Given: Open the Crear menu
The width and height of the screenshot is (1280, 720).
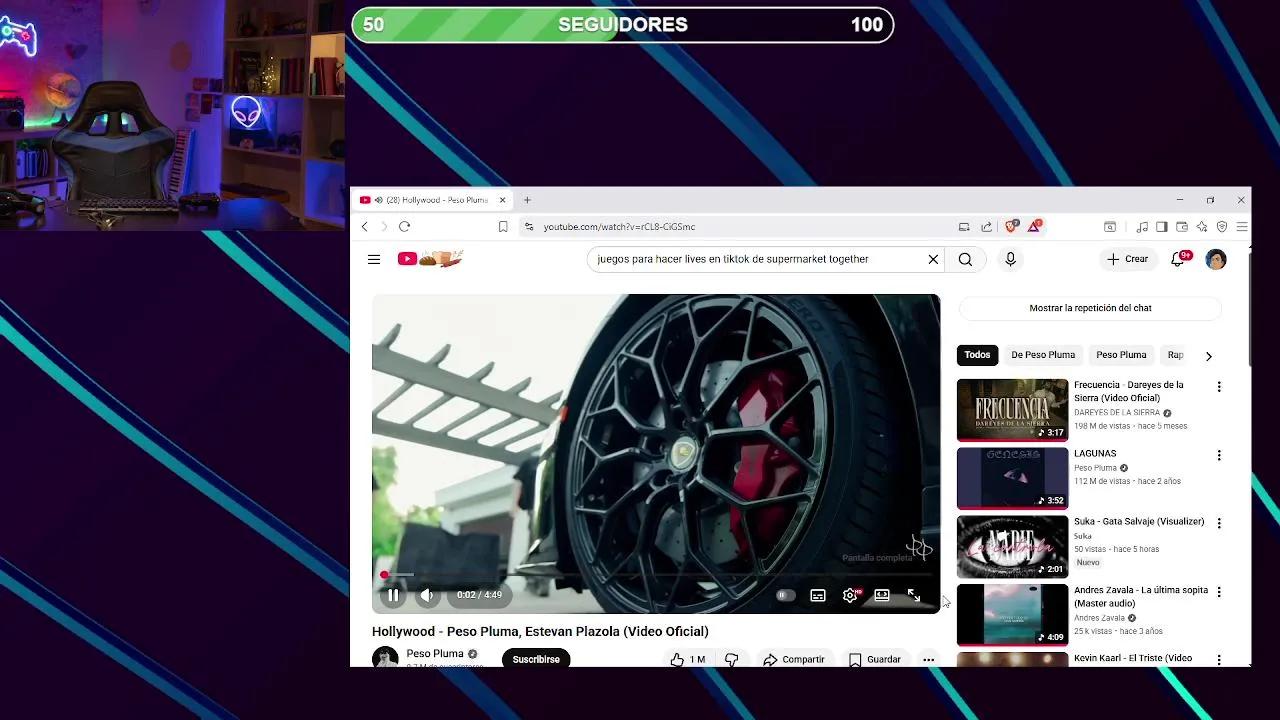Looking at the screenshot, I should click(x=1127, y=259).
